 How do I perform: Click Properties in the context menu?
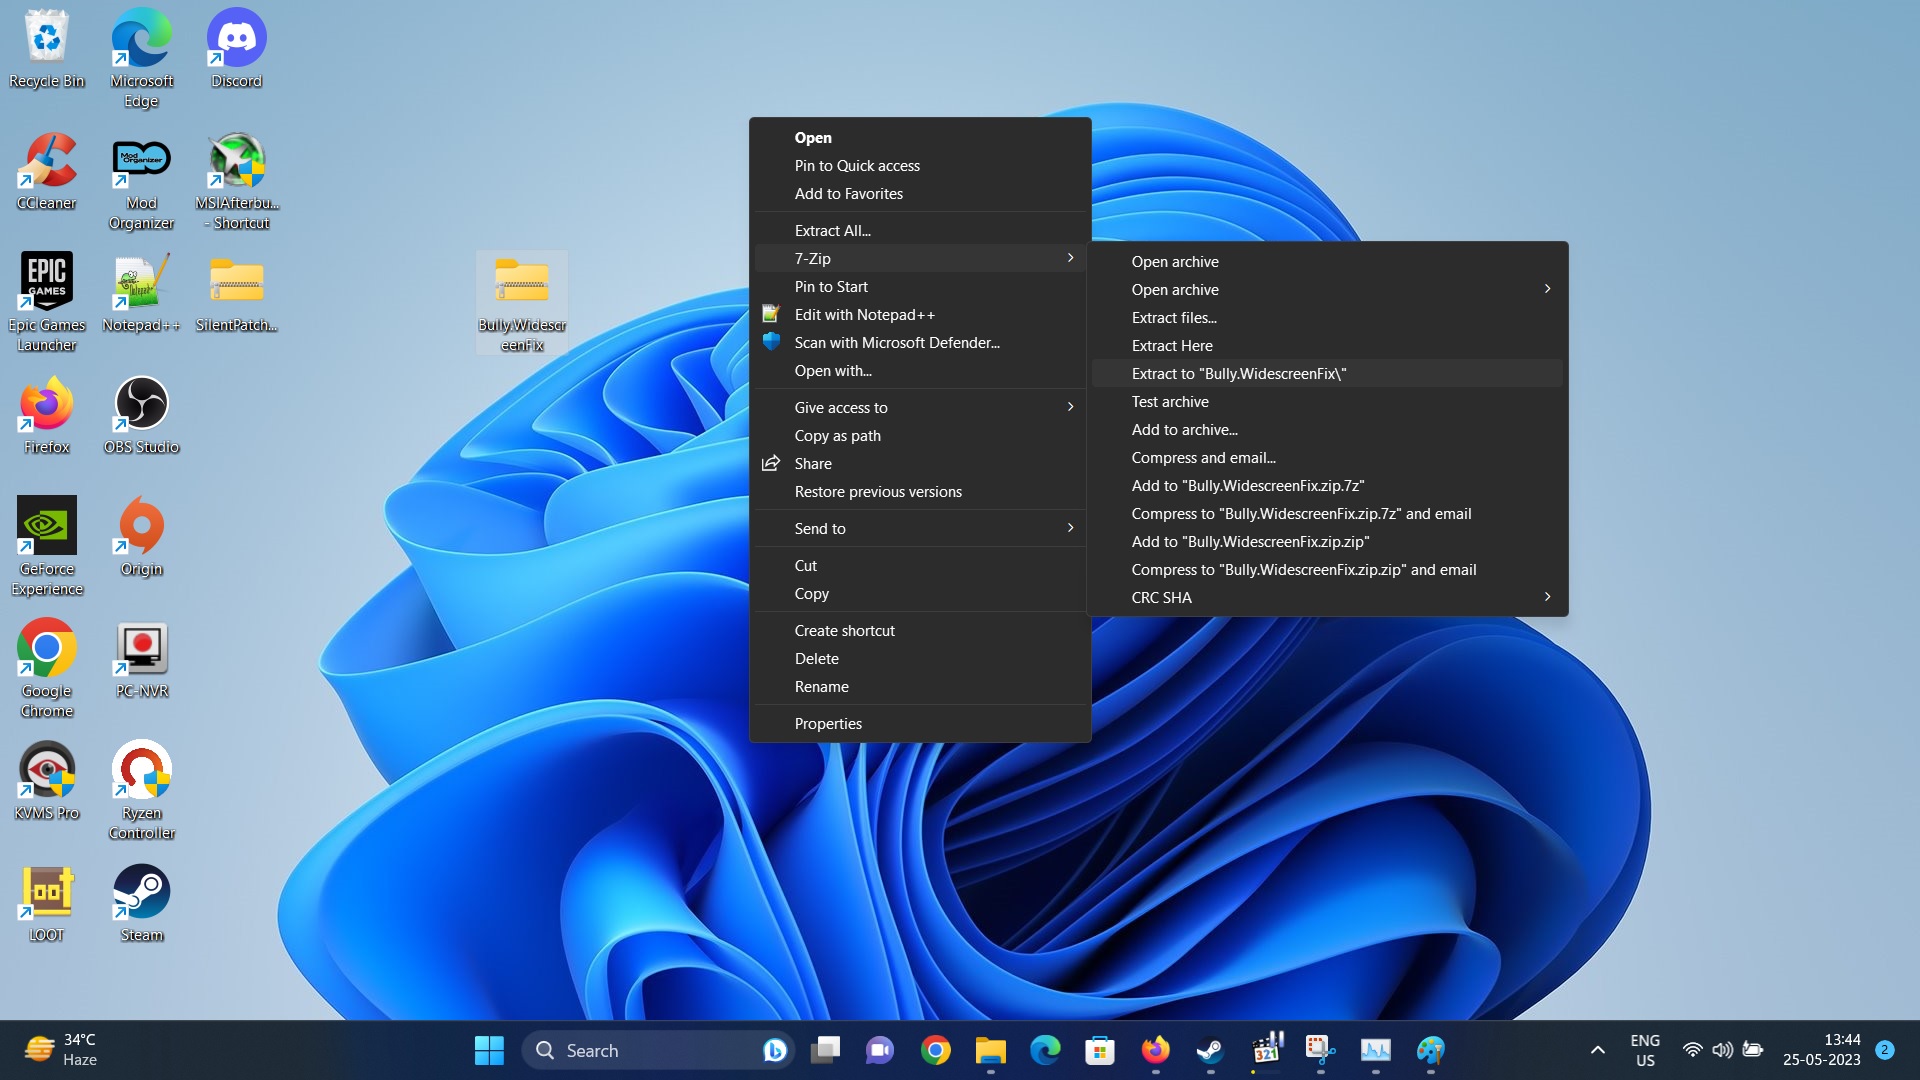[x=827, y=724]
